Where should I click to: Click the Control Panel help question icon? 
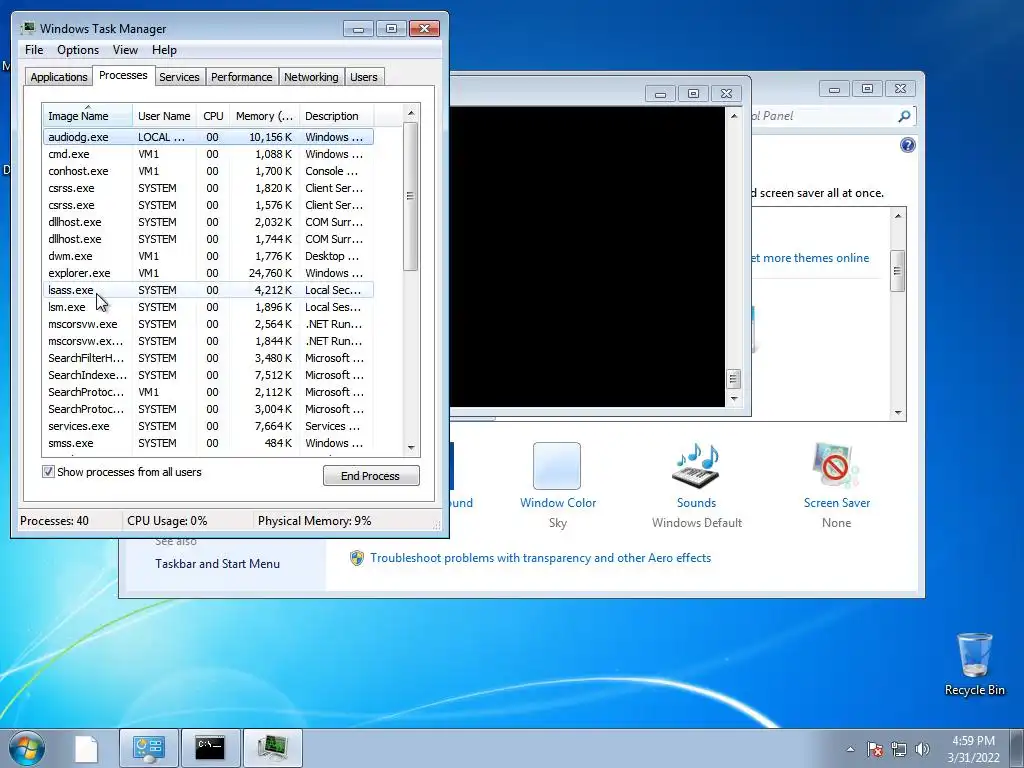907,145
